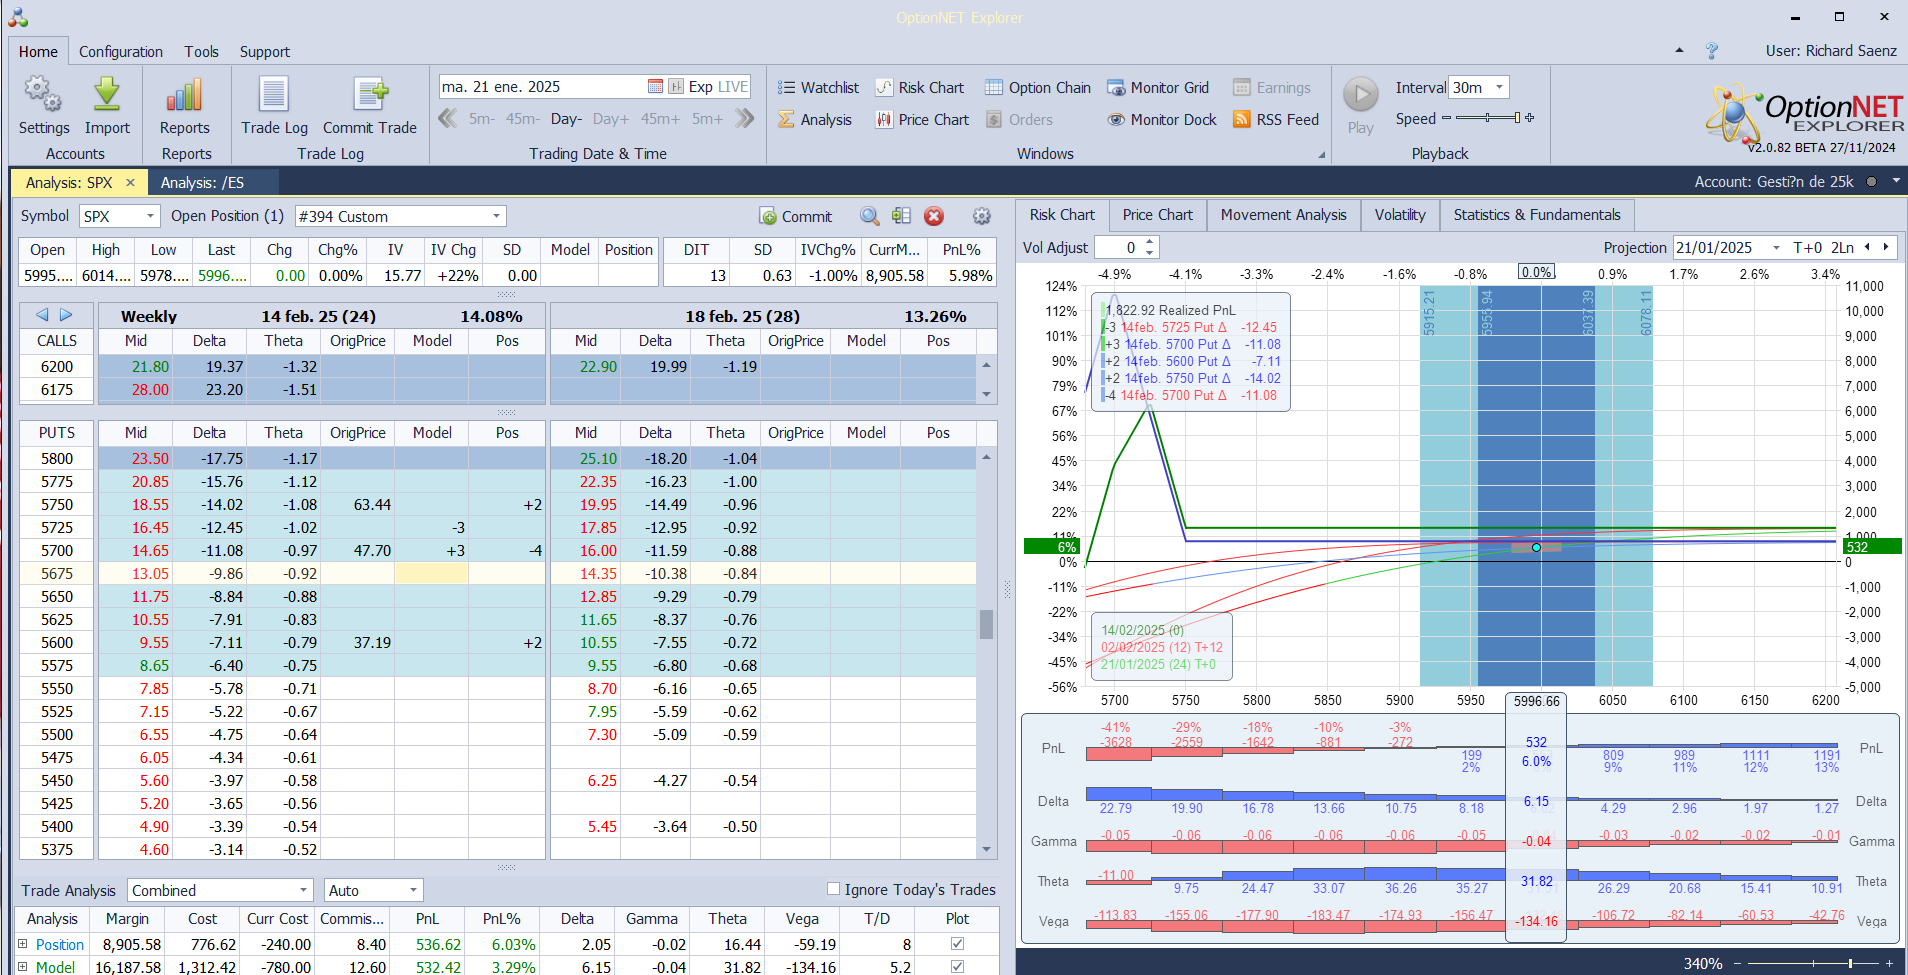Open the Statistics & Fundamentals tab

pyautogui.click(x=1537, y=215)
